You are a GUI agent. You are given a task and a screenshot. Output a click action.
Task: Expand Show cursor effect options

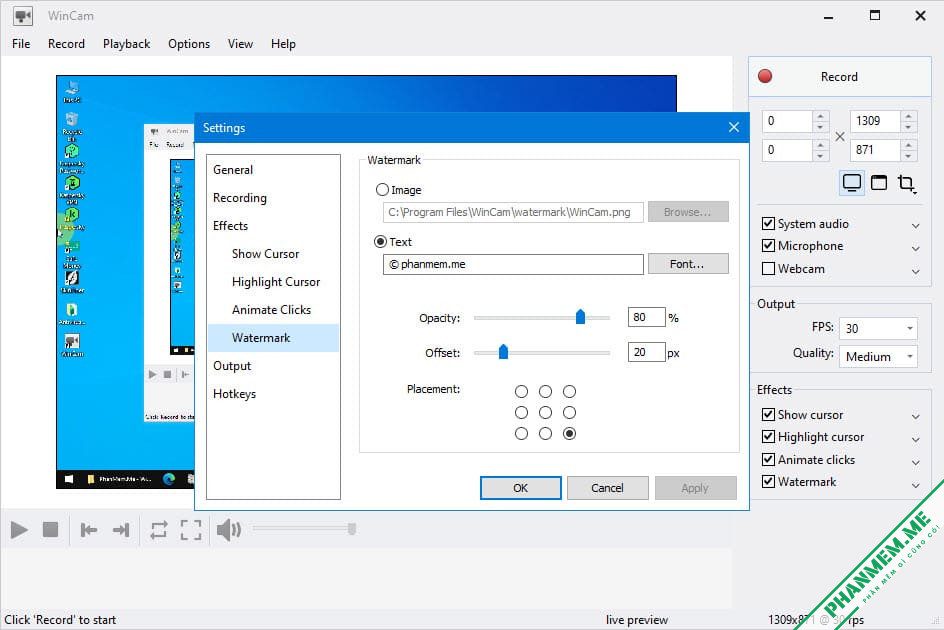(916, 416)
